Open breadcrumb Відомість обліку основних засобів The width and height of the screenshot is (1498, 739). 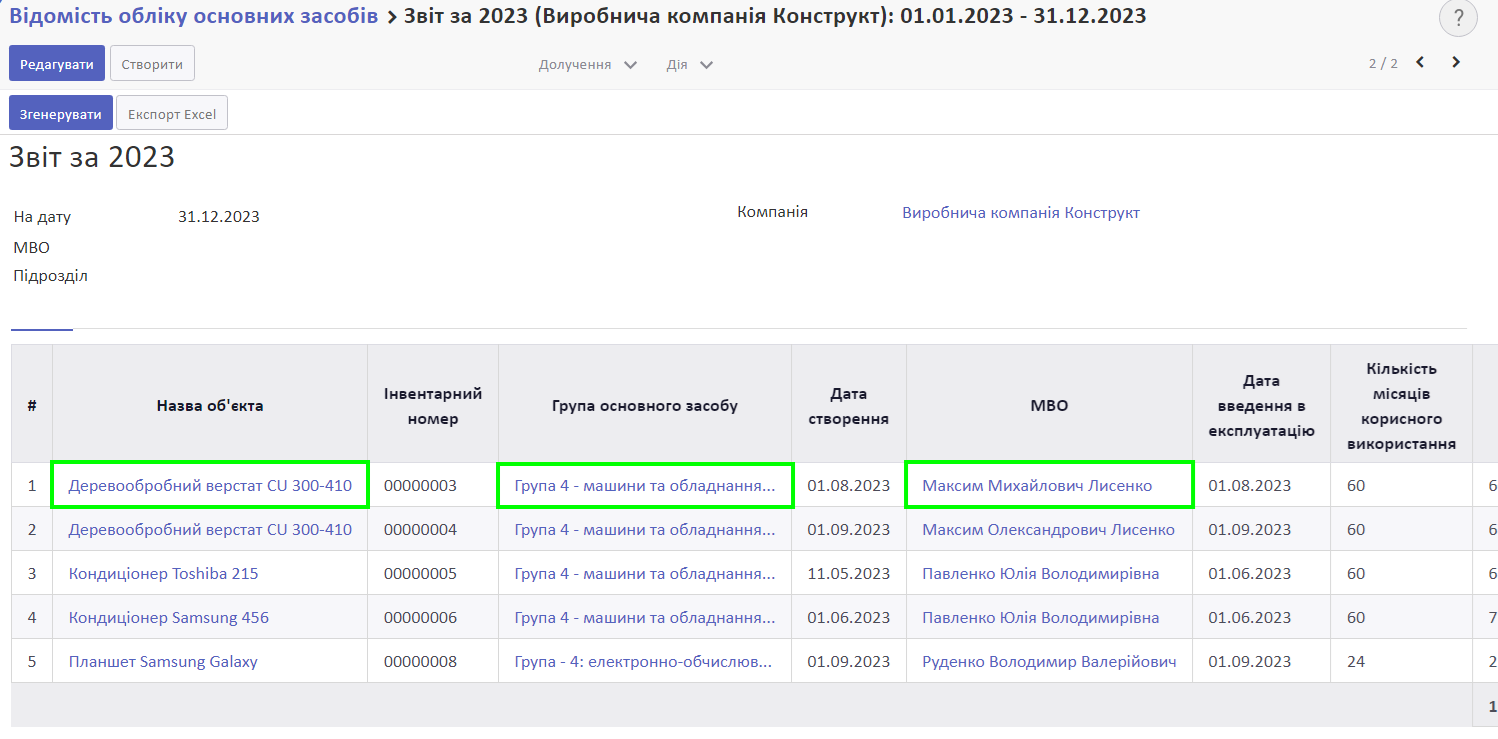pyautogui.click(x=194, y=16)
